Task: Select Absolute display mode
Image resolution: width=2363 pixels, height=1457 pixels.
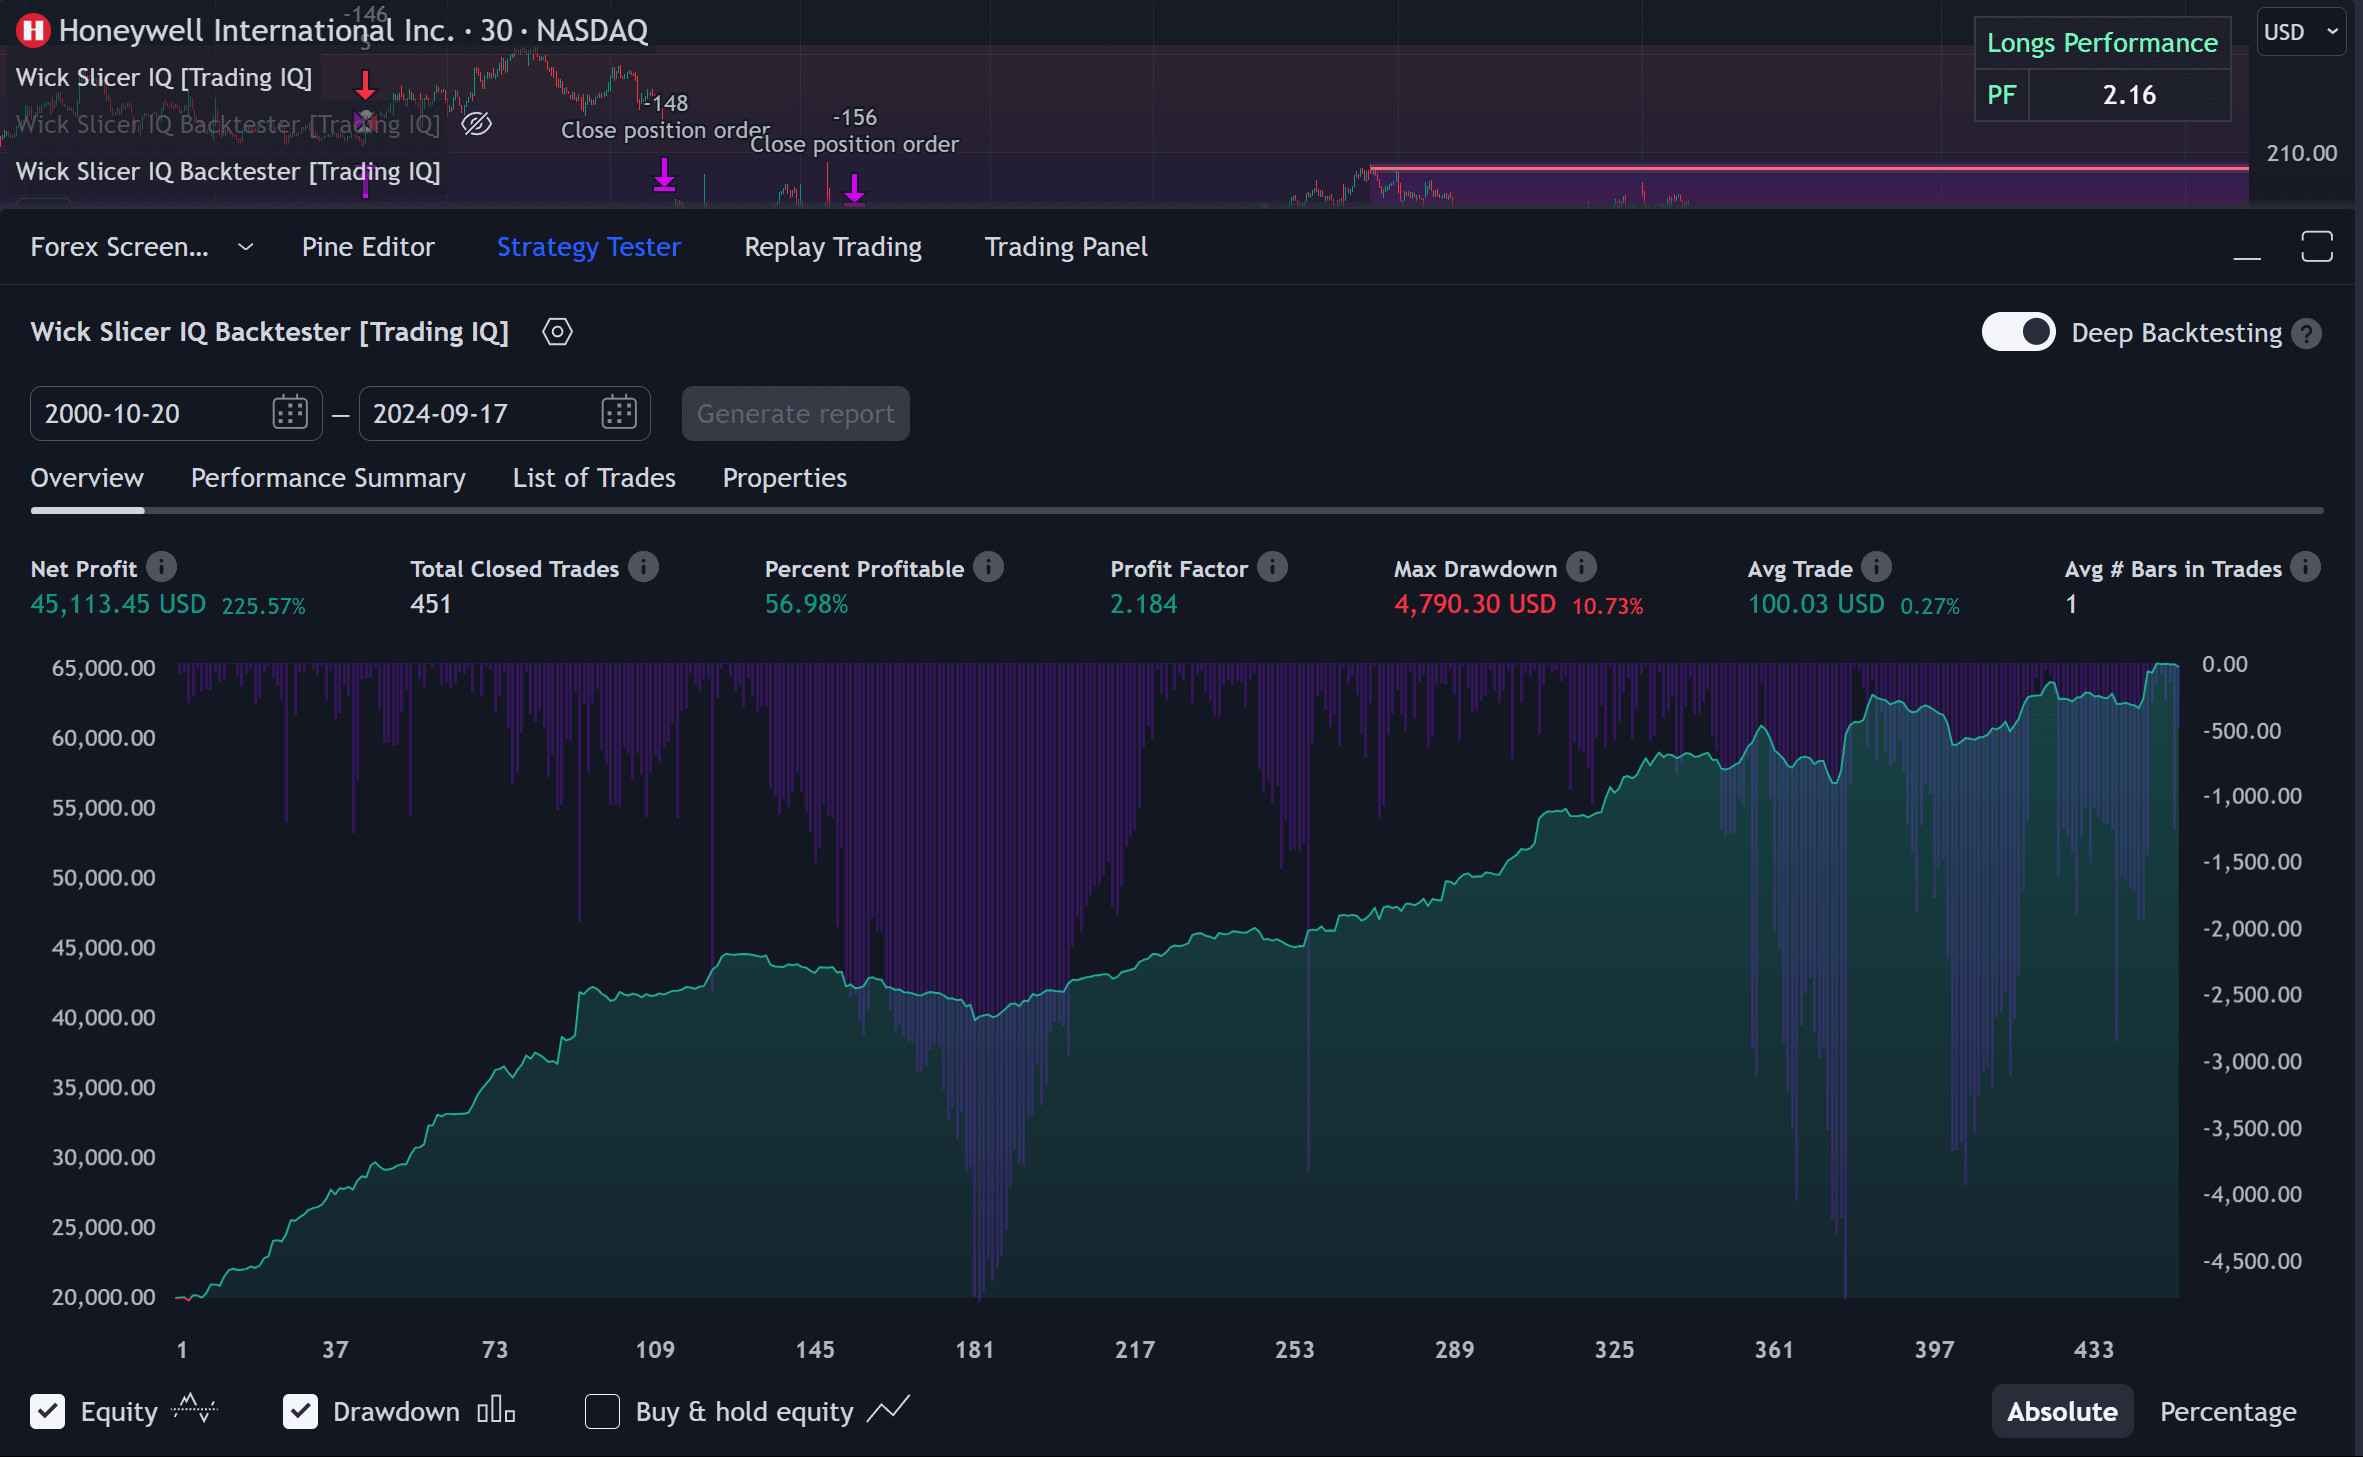Action: [2062, 1411]
